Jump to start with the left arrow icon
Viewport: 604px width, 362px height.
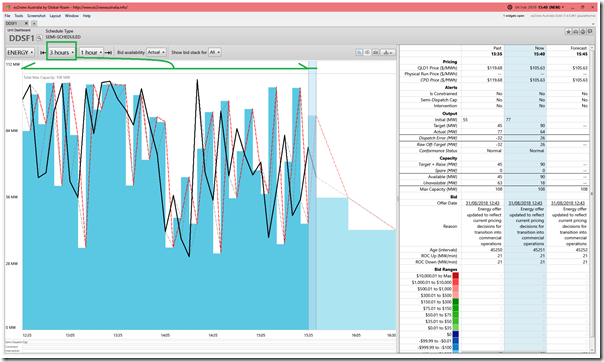coord(43,52)
